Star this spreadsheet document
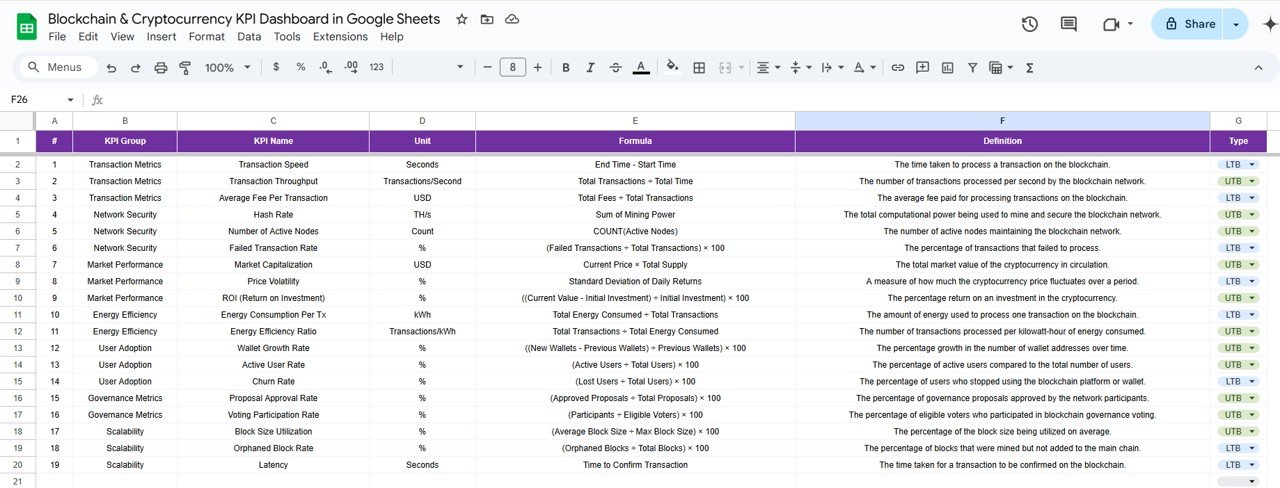 pyautogui.click(x=461, y=19)
